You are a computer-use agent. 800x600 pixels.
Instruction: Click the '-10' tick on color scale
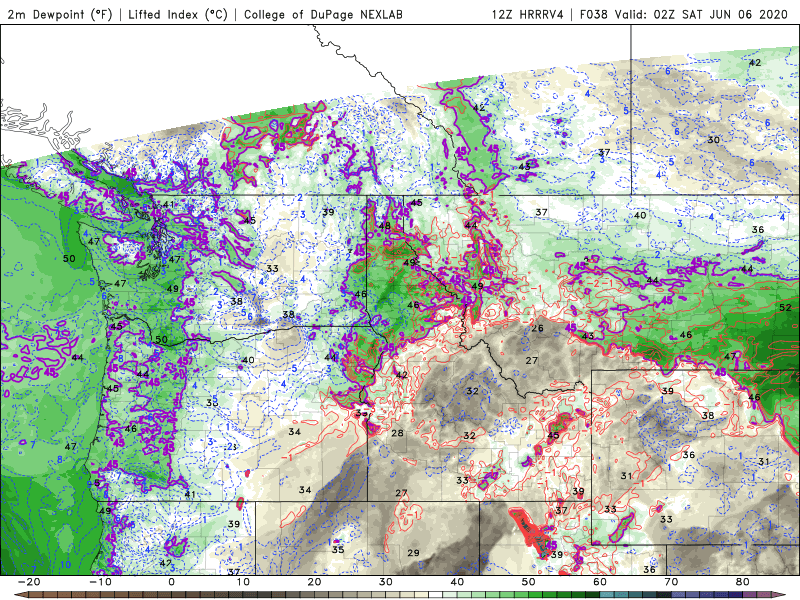tap(100, 582)
